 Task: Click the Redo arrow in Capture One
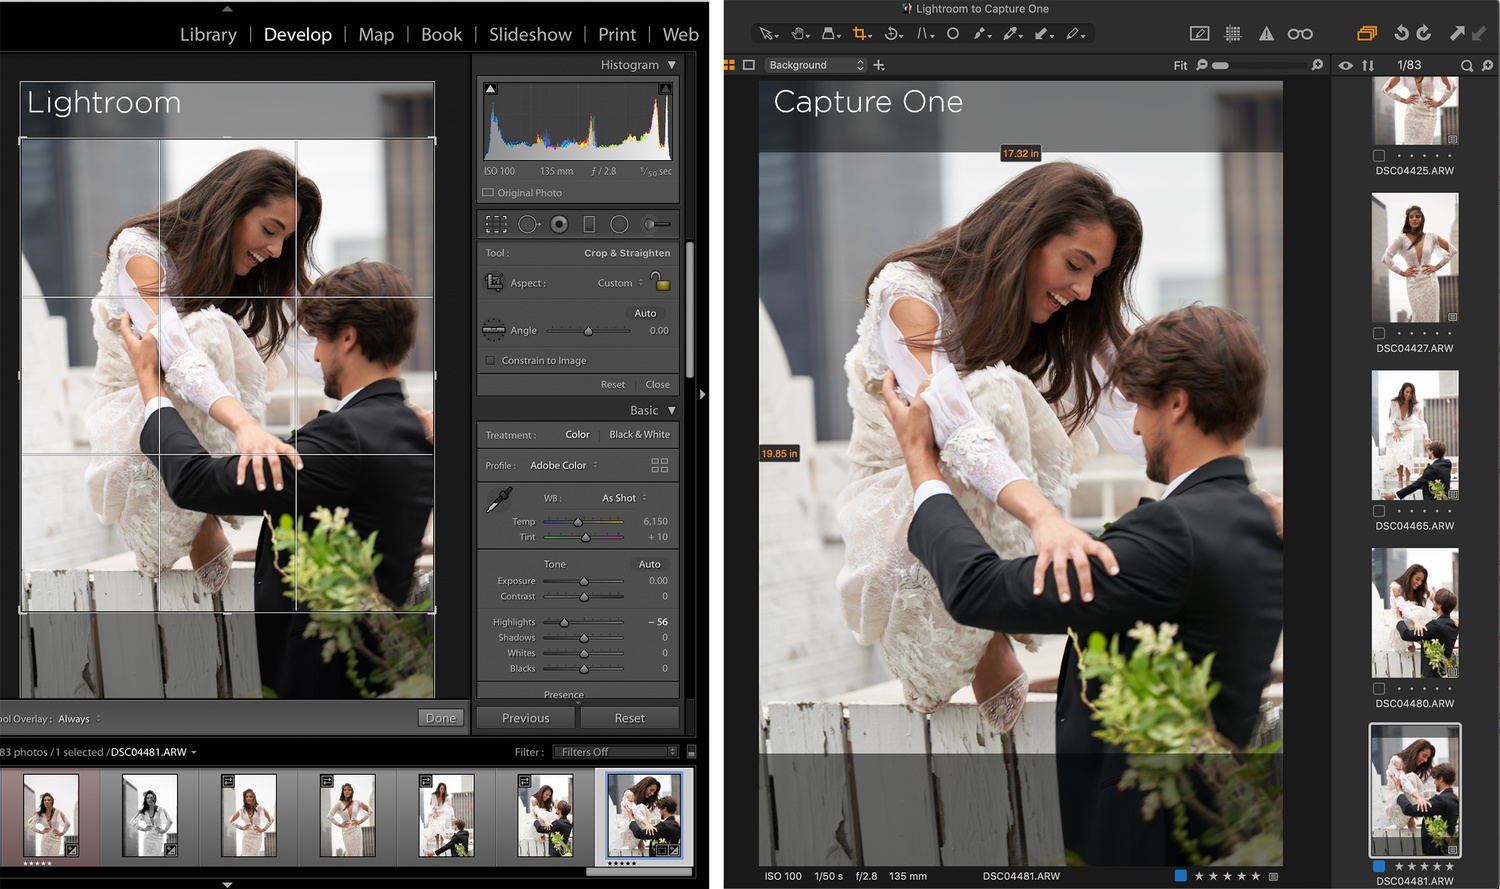pyautogui.click(x=1424, y=33)
